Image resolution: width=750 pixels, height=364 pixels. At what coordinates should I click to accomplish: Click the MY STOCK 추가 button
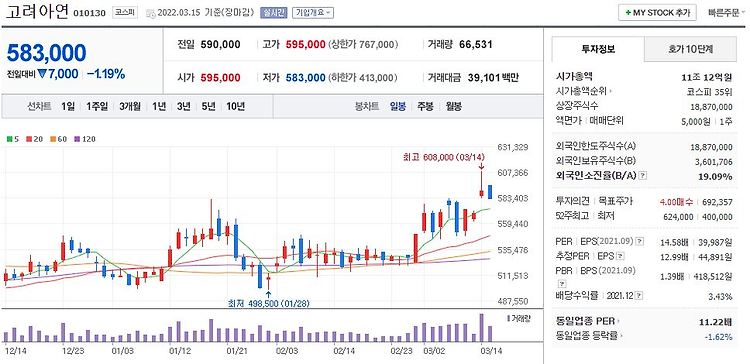point(657,13)
